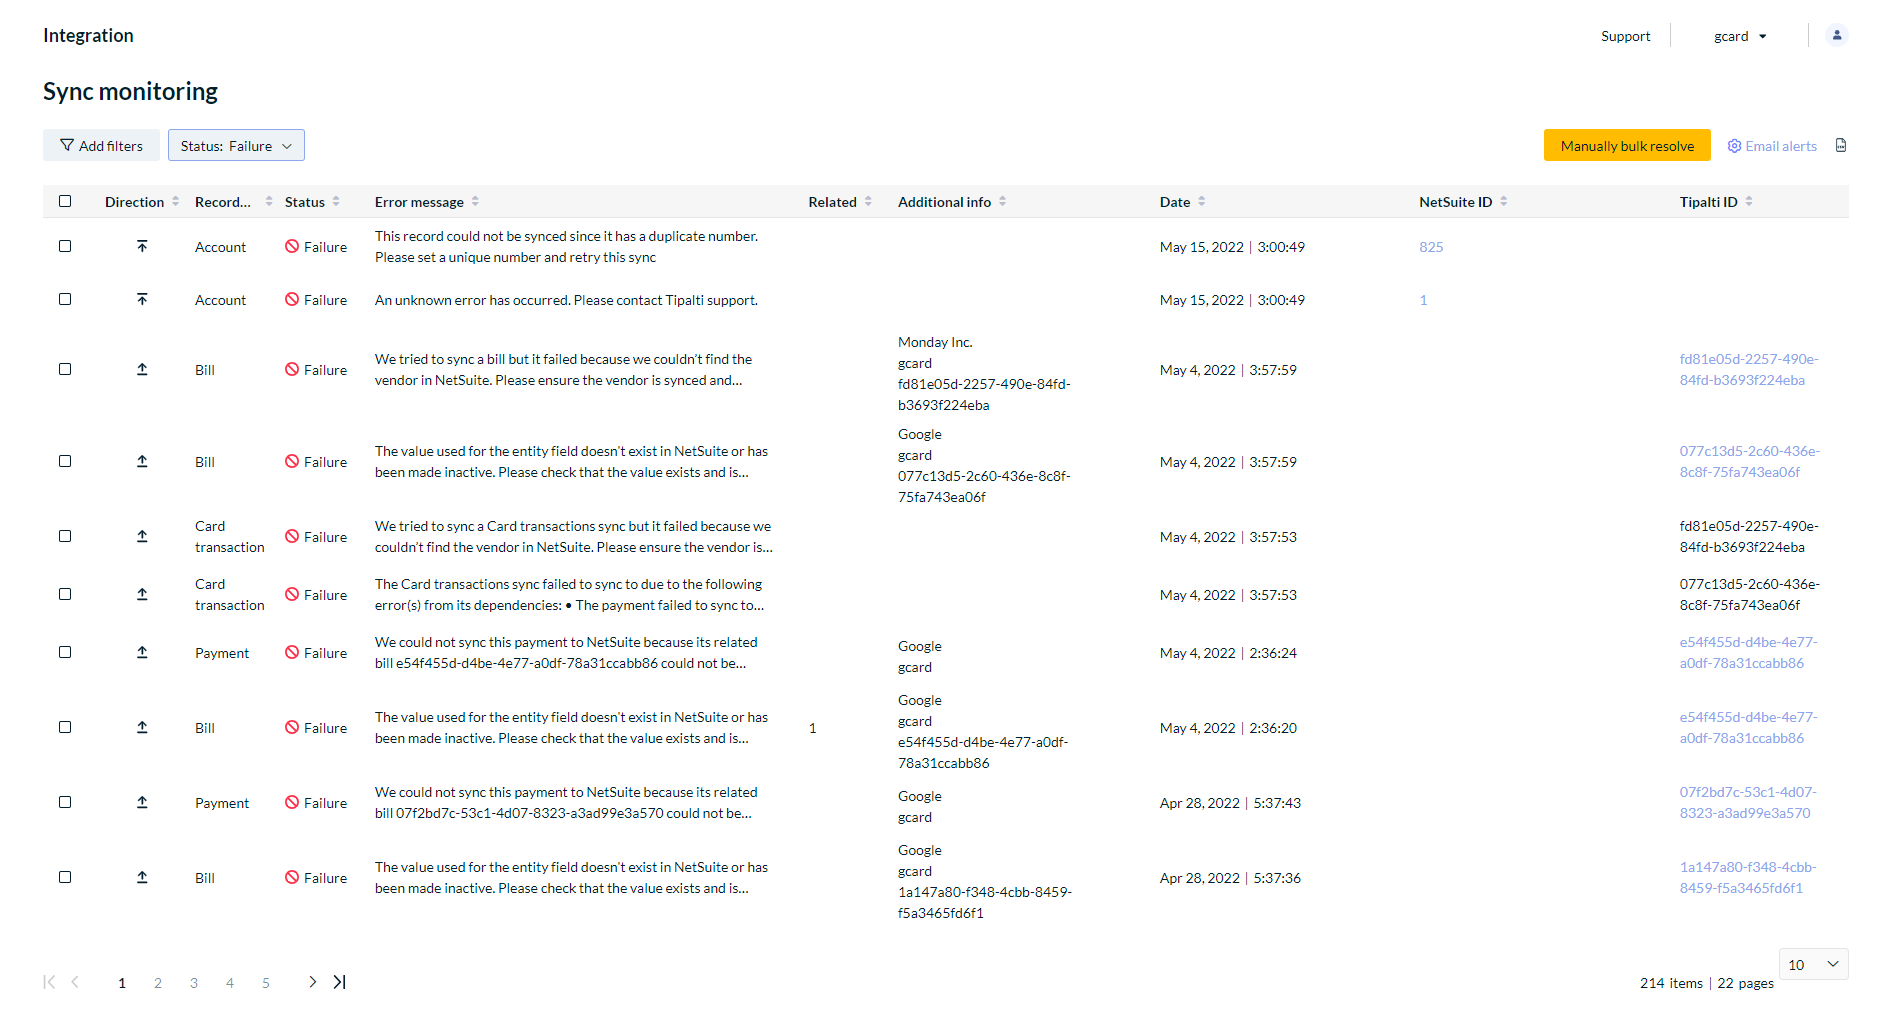
Task: Check first Card transaction row checkbox
Action: pyautogui.click(x=65, y=536)
